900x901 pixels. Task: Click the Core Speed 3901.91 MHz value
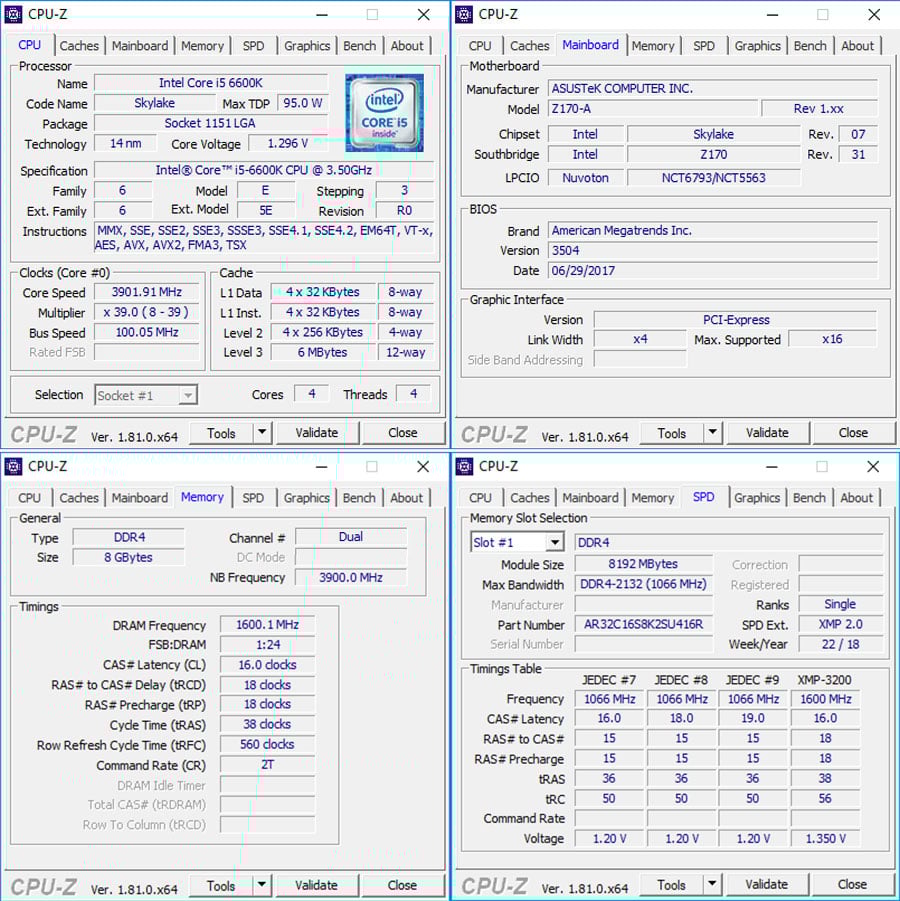coord(147,292)
